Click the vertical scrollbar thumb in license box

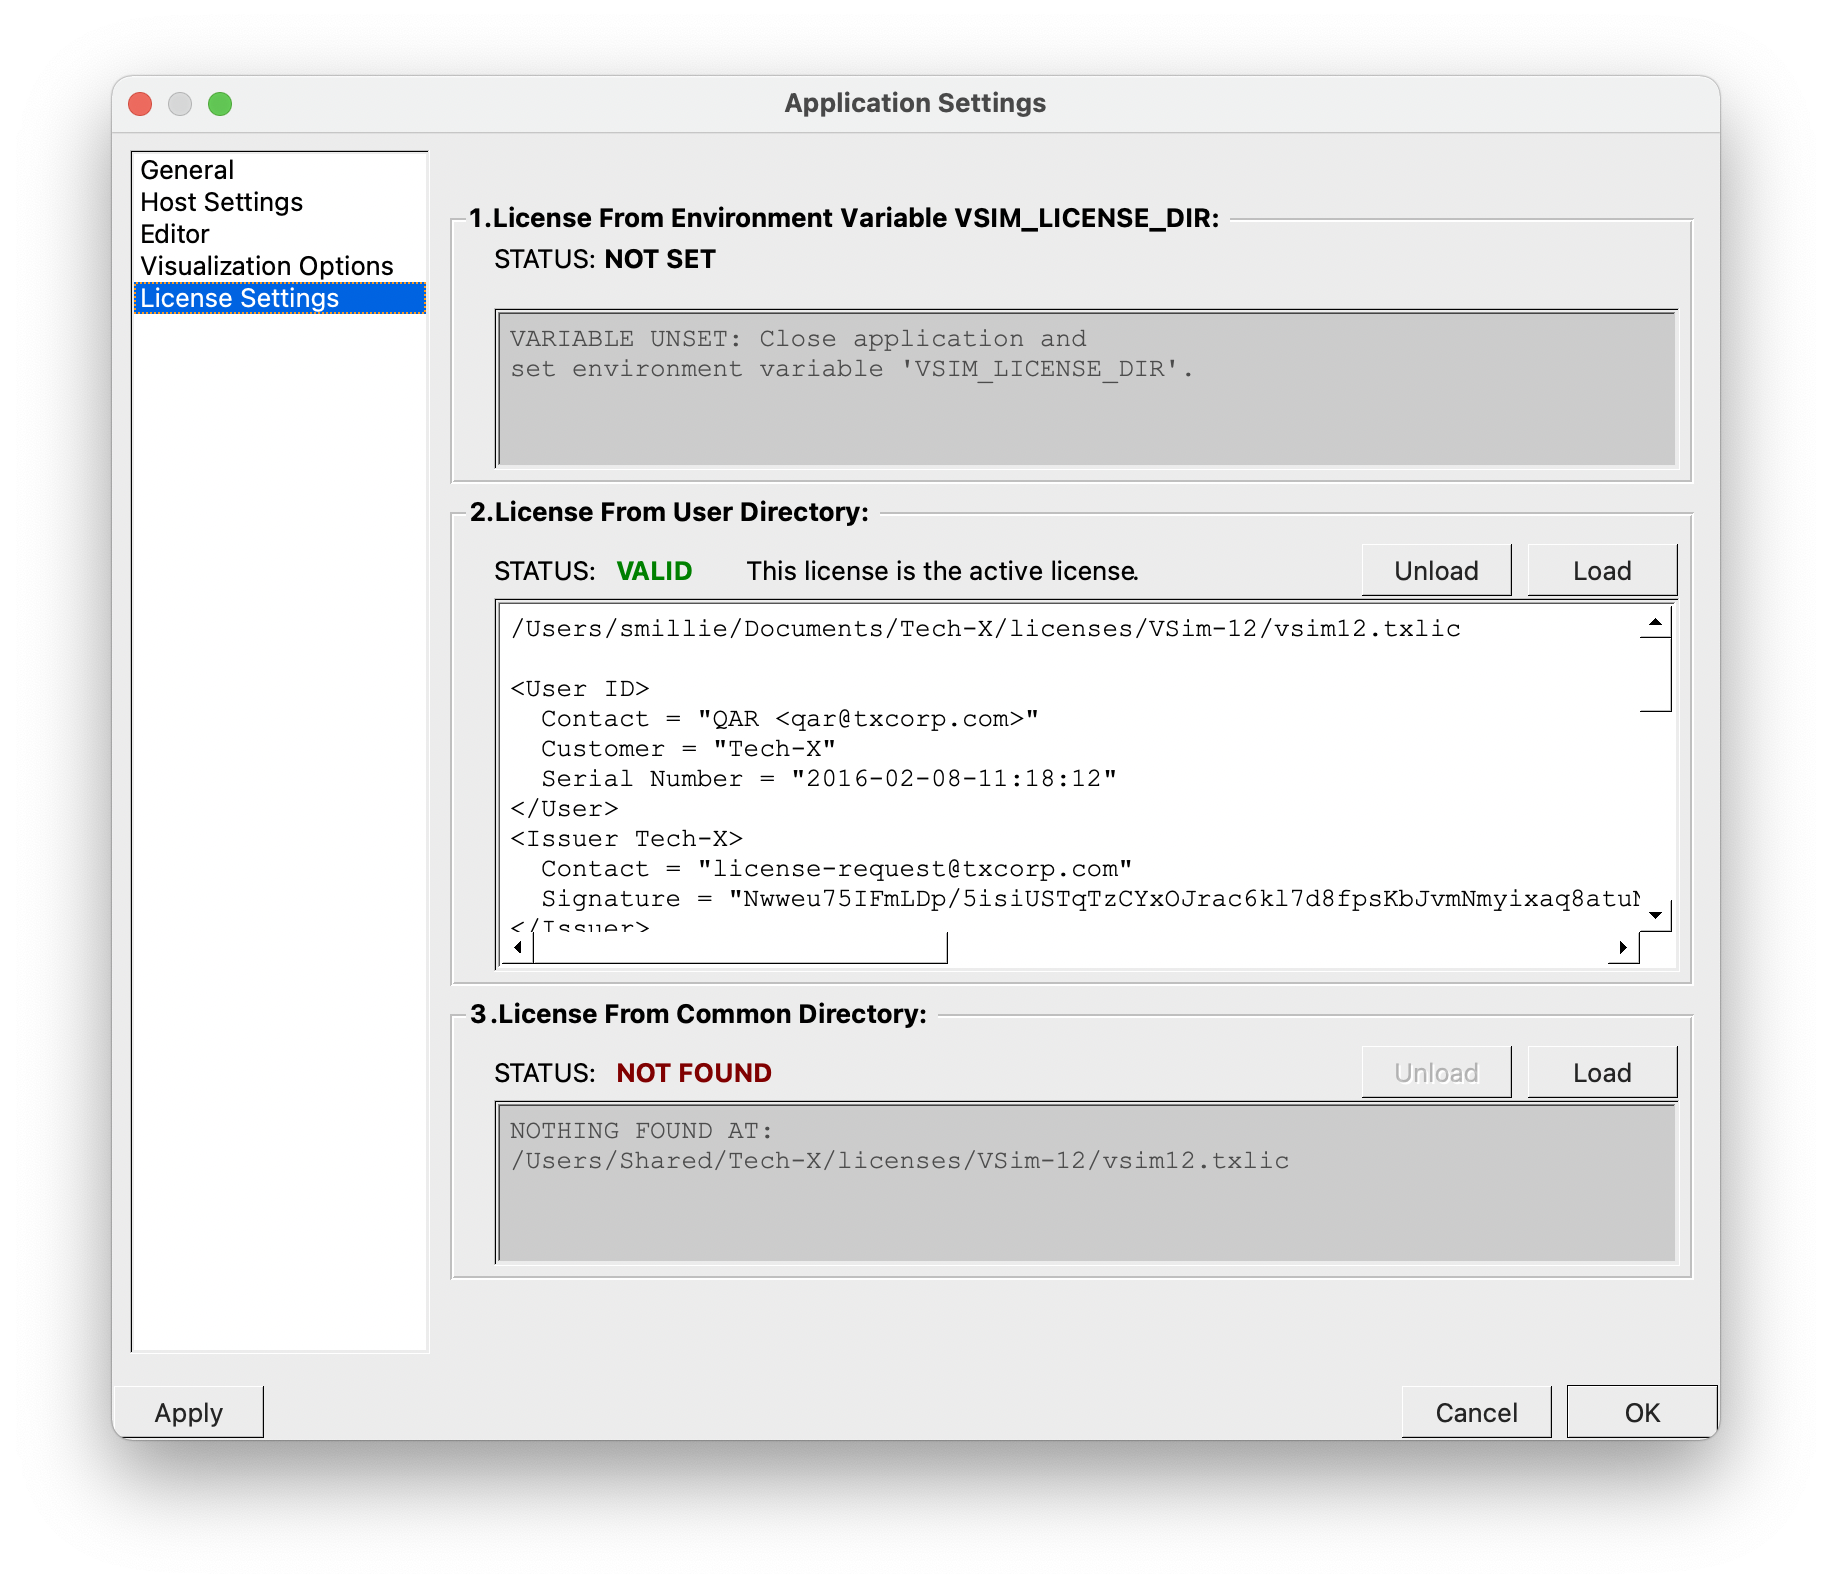tap(1656, 674)
